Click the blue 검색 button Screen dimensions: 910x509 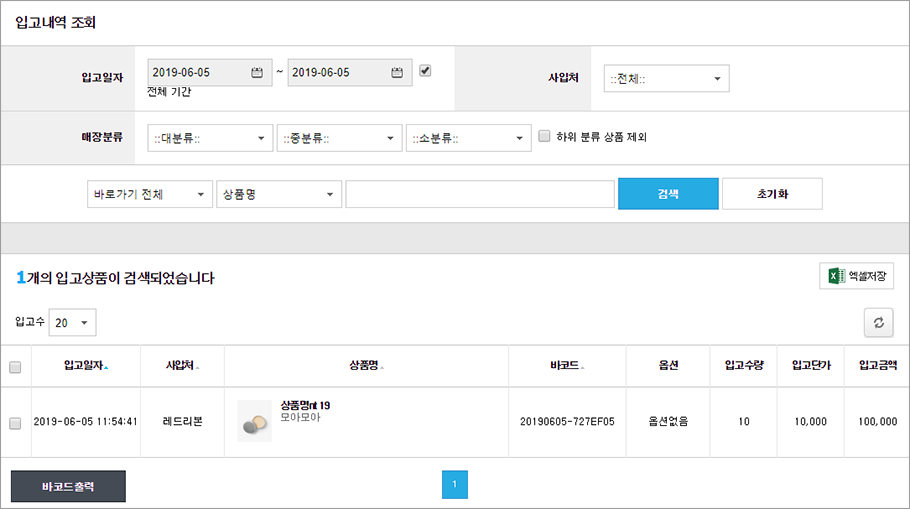click(x=668, y=194)
